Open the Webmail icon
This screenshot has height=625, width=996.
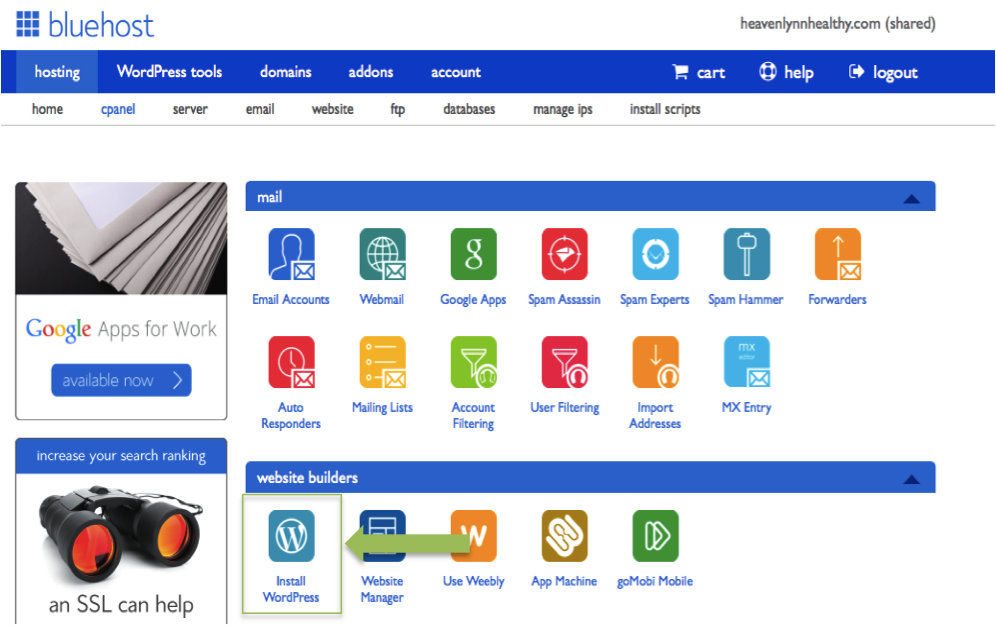click(382, 255)
